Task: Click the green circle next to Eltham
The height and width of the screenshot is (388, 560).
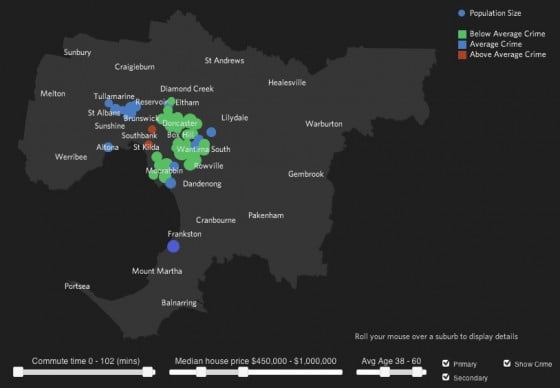Action: (x=171, y=101)
